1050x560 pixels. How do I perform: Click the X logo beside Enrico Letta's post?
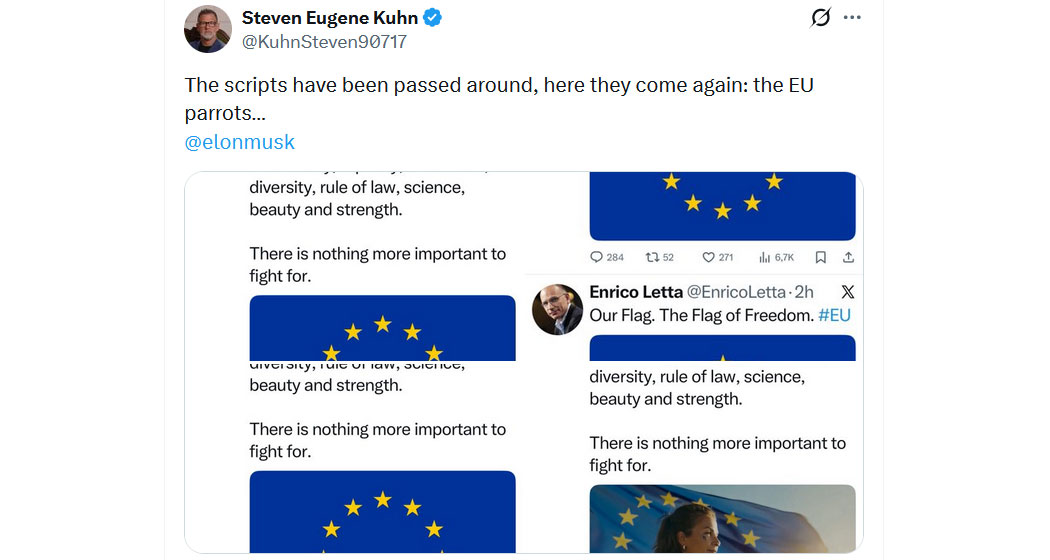point(848,292)
